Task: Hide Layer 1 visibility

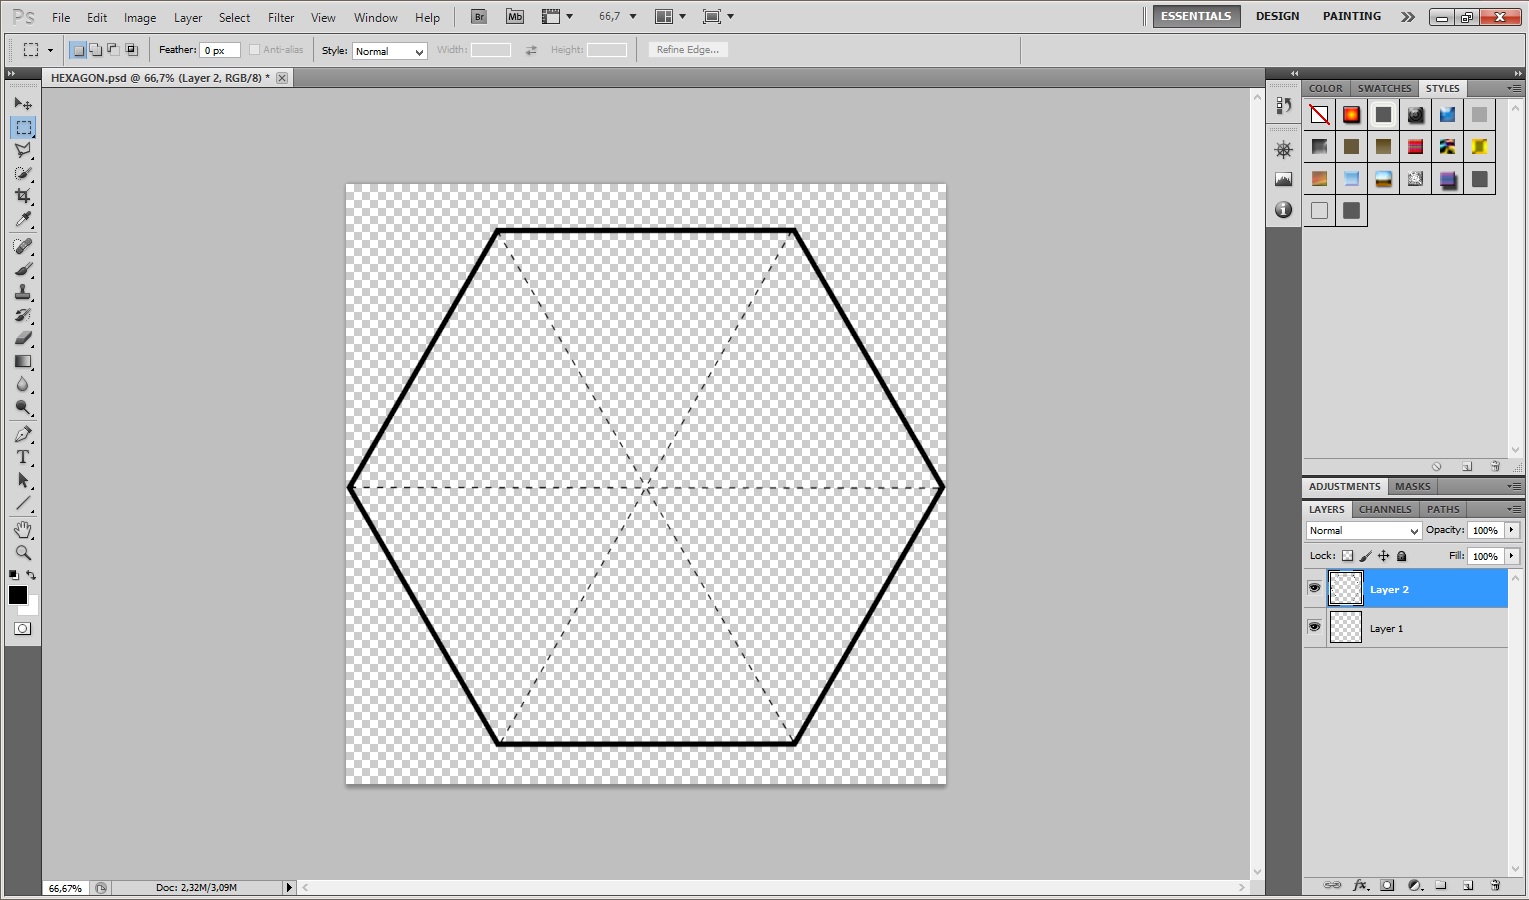Action: (x=1315, y=627)
